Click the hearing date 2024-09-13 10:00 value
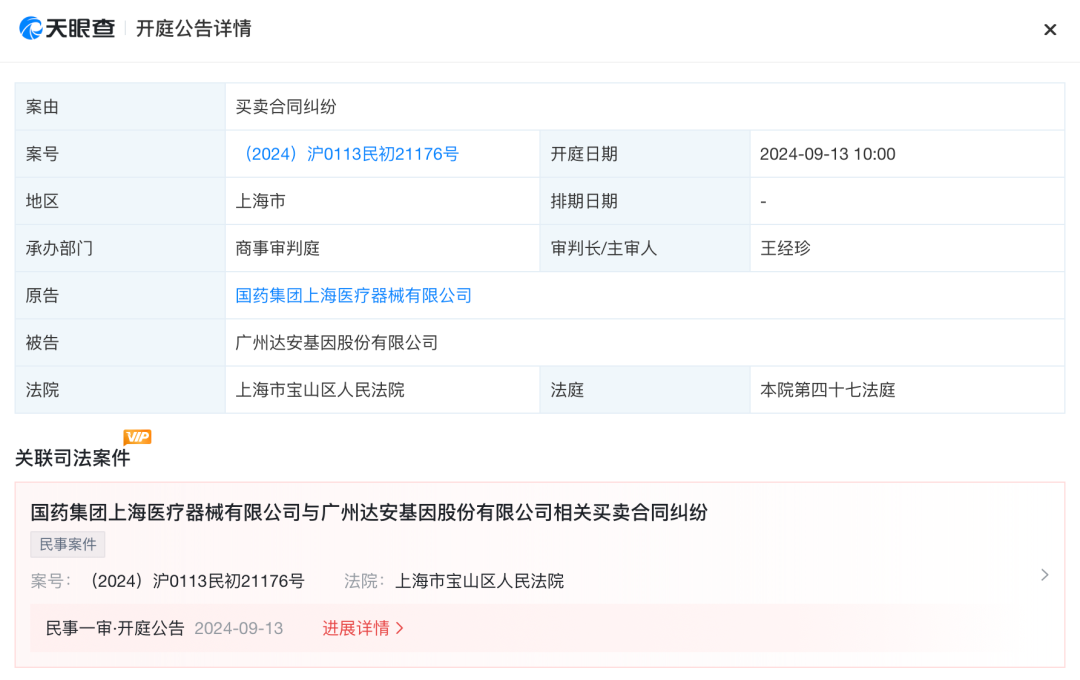 coord(827,154)
